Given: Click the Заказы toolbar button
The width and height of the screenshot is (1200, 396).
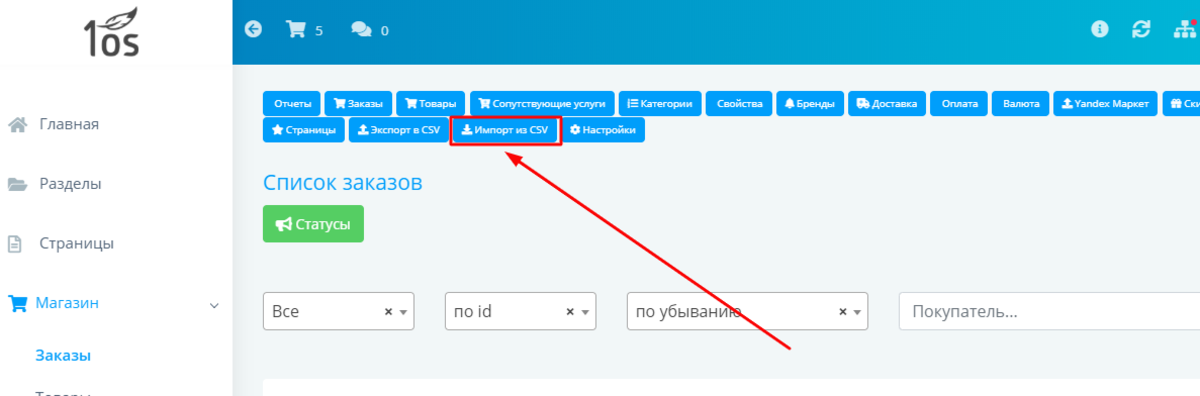Looking at the screenshot, I should (358, 103).
